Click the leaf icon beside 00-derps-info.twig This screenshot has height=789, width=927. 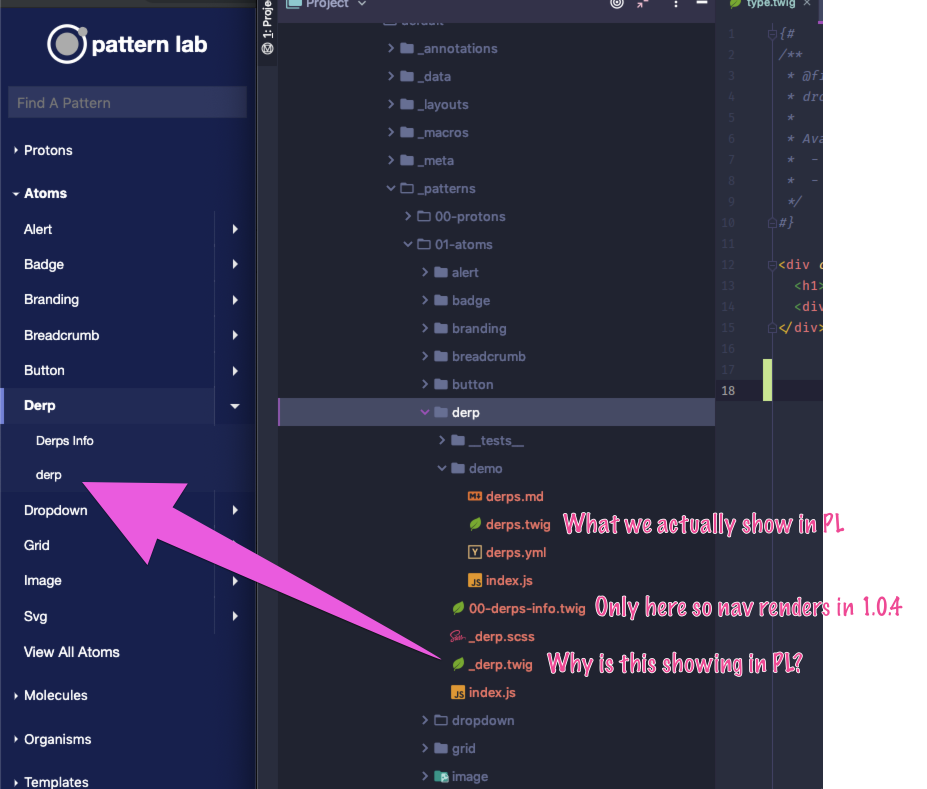(457, 608)
